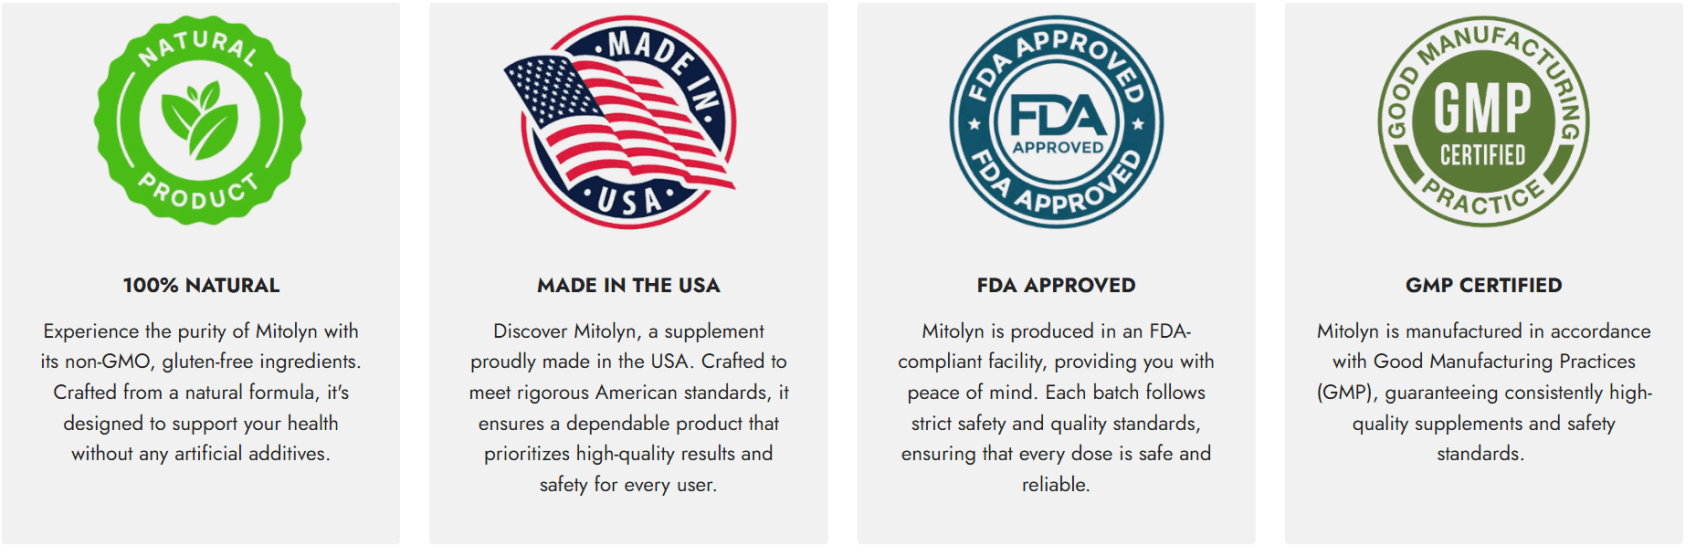The image size is (1696, 556).
Task: Click the Made in USA flag badge
Action: click(620, 122)
